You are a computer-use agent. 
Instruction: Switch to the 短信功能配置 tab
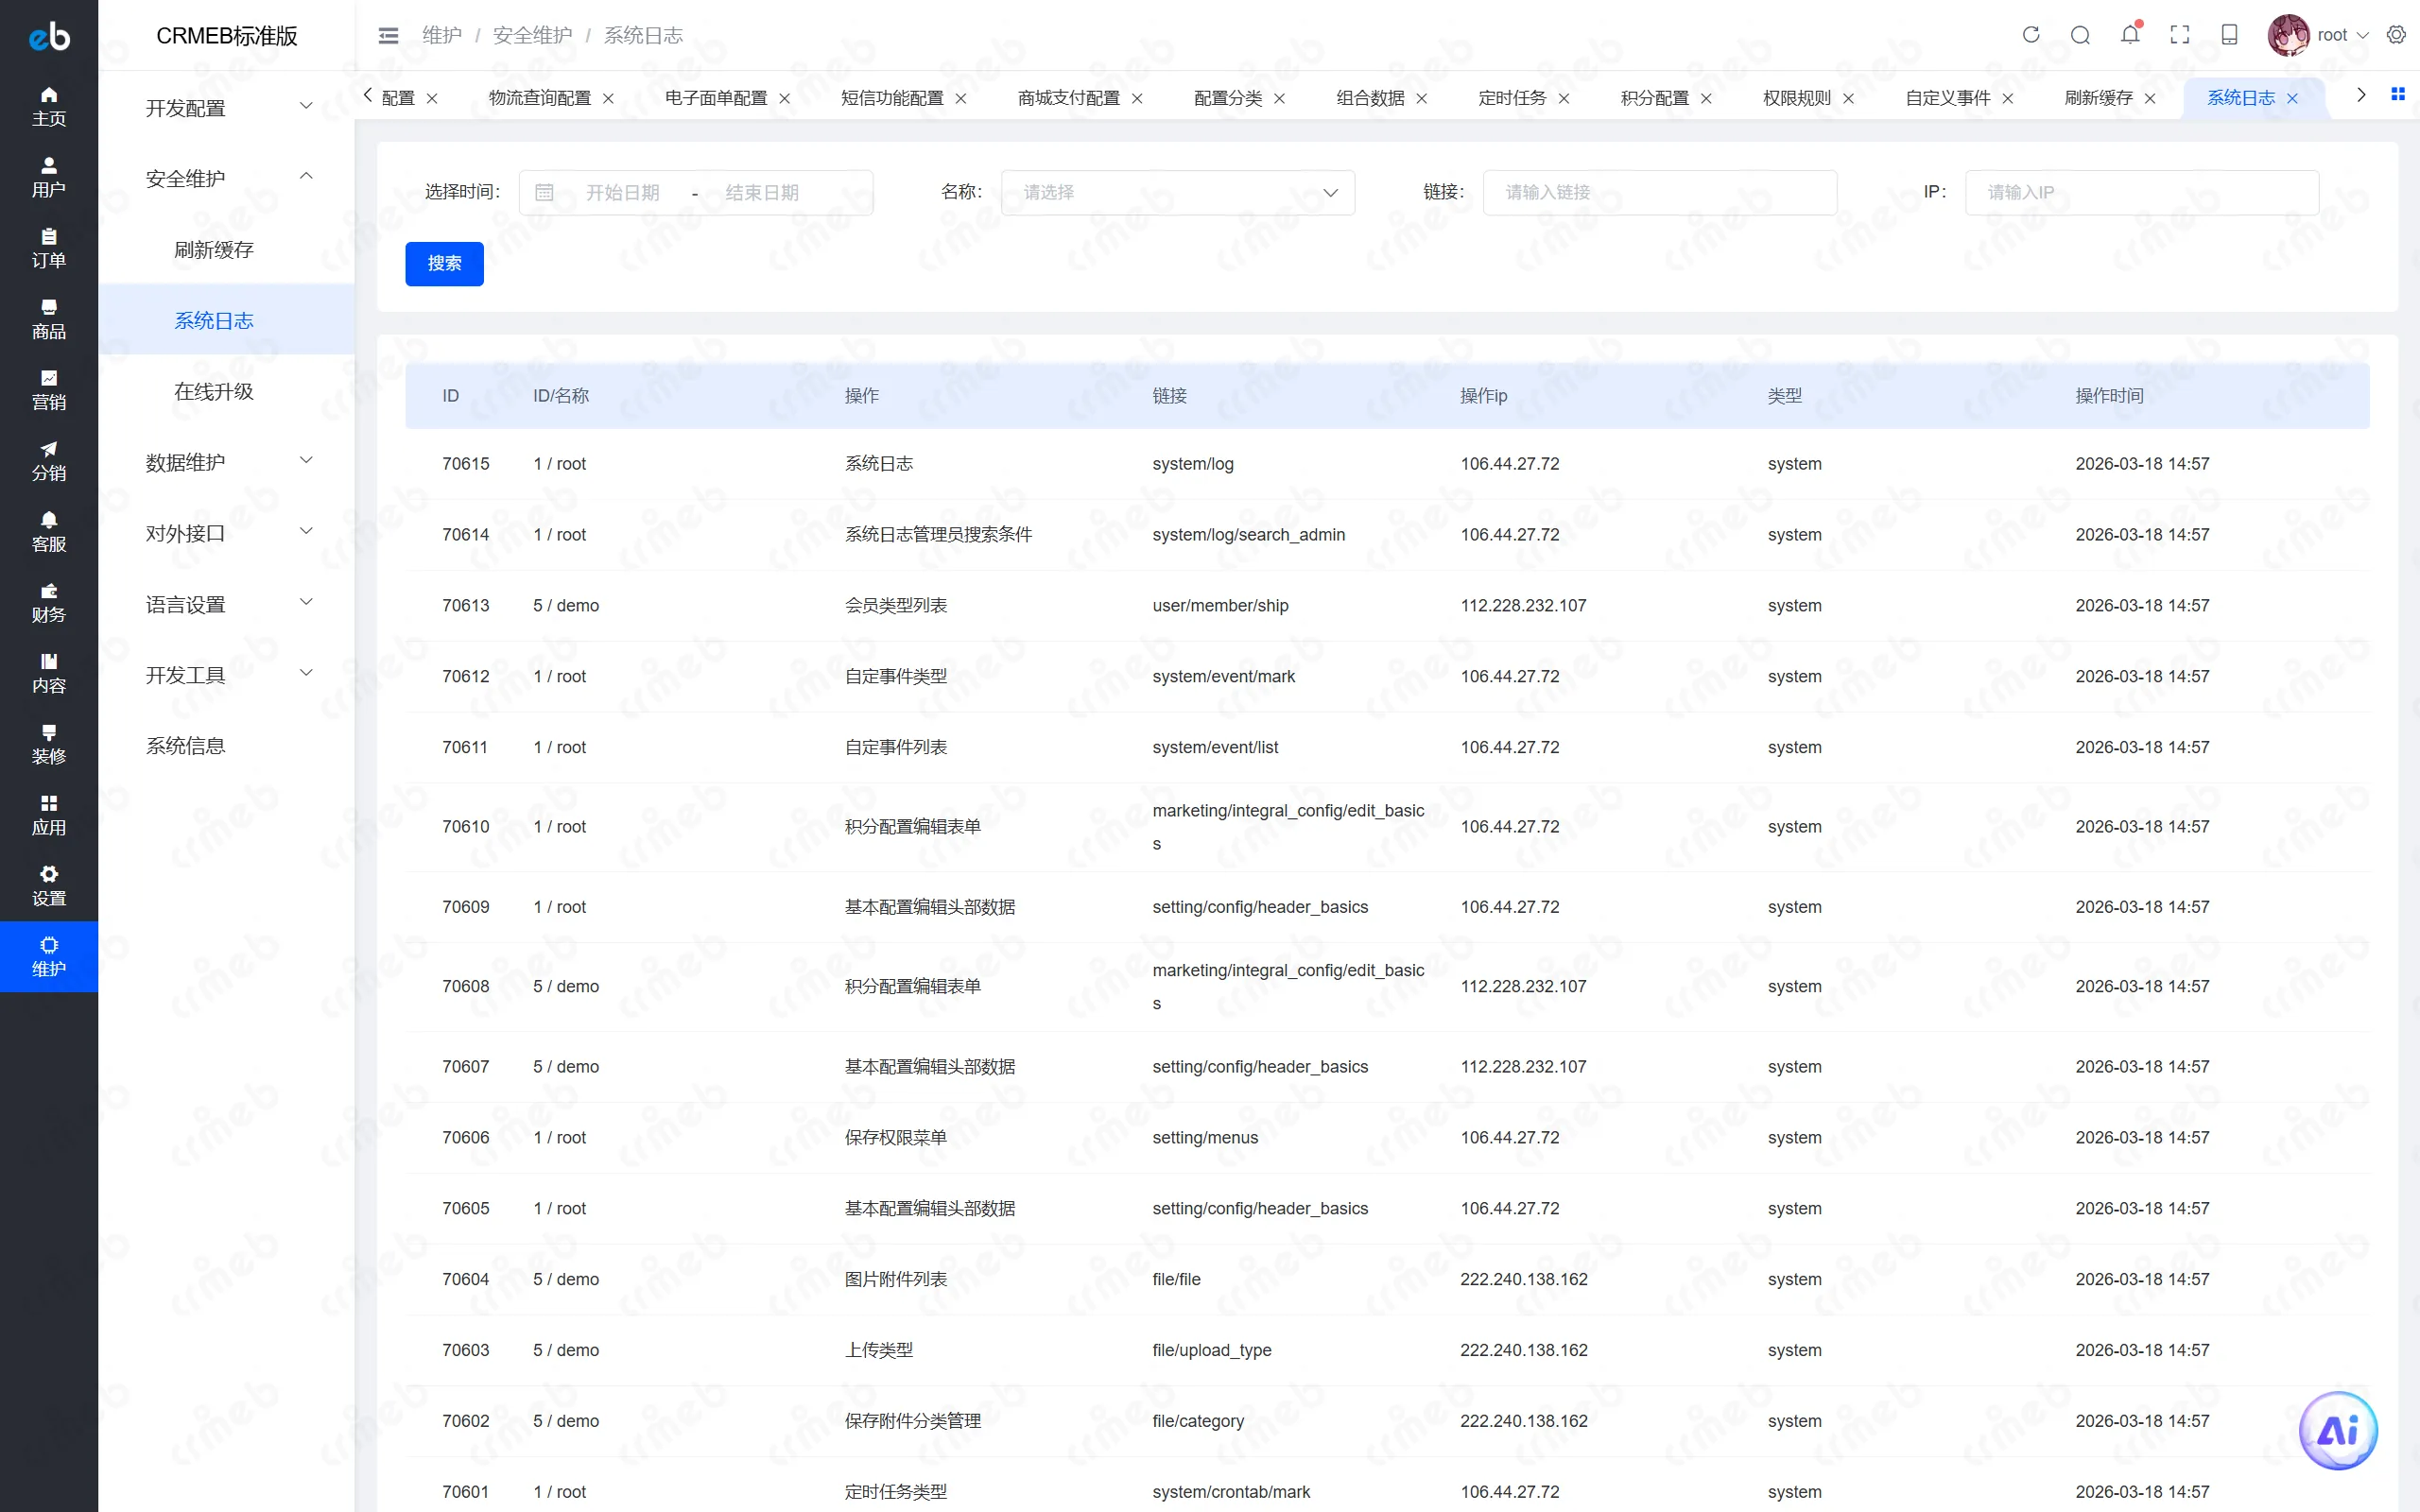click(x=891, y=98)
